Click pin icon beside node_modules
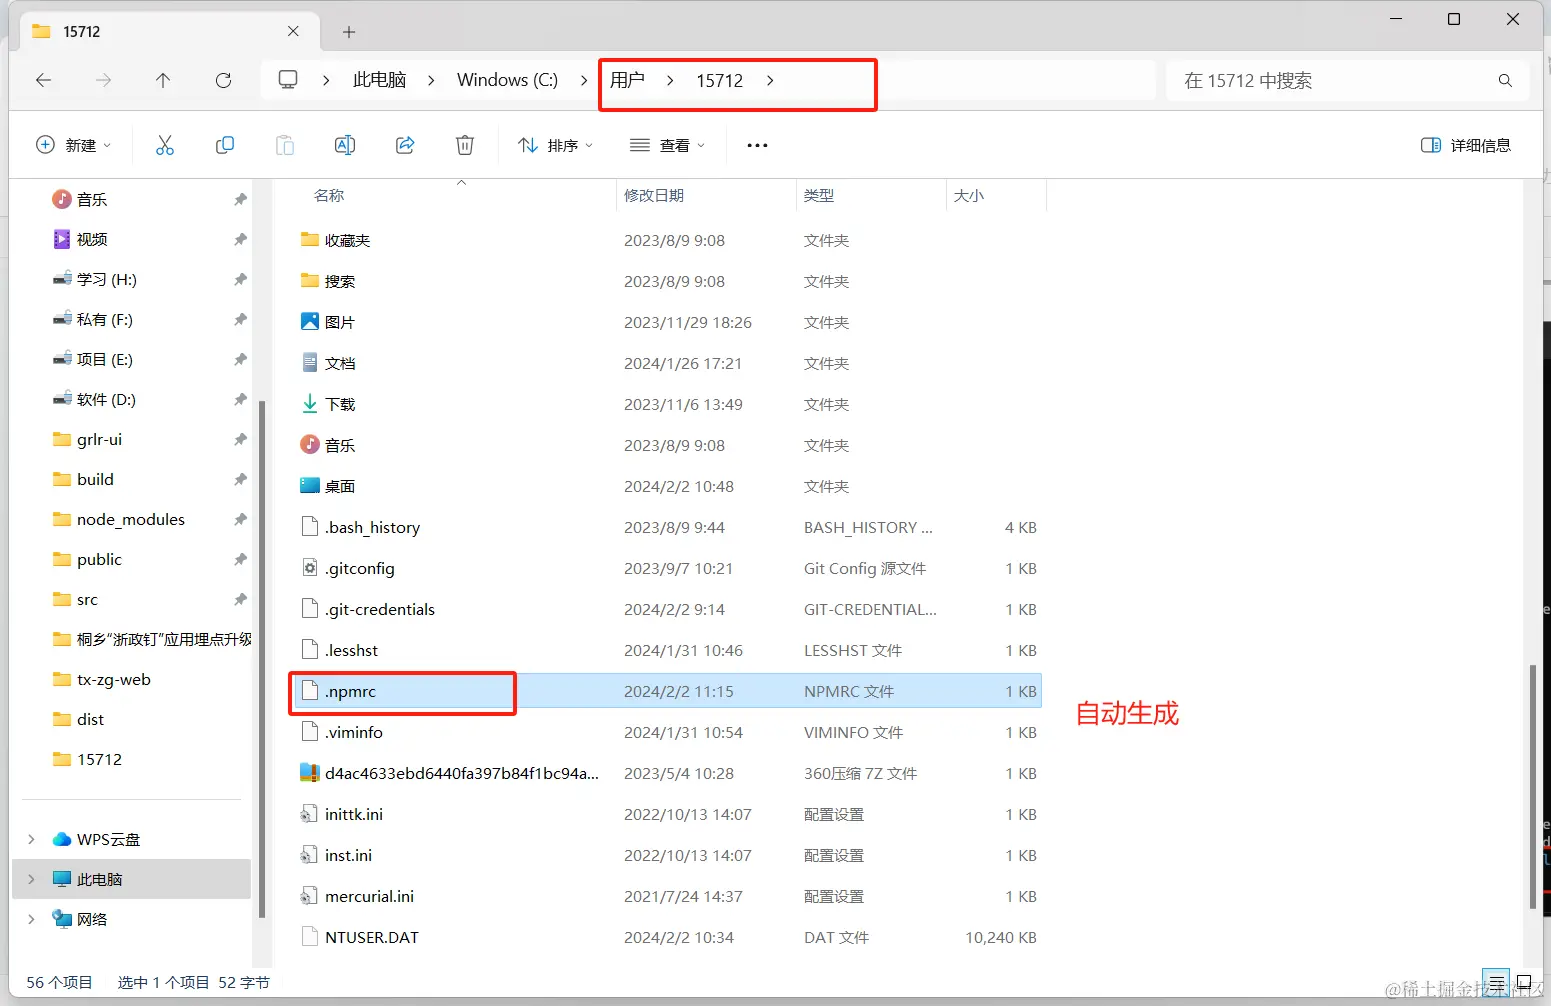The height and width of the screenshot is (1006, 1551). coord(240,519)
